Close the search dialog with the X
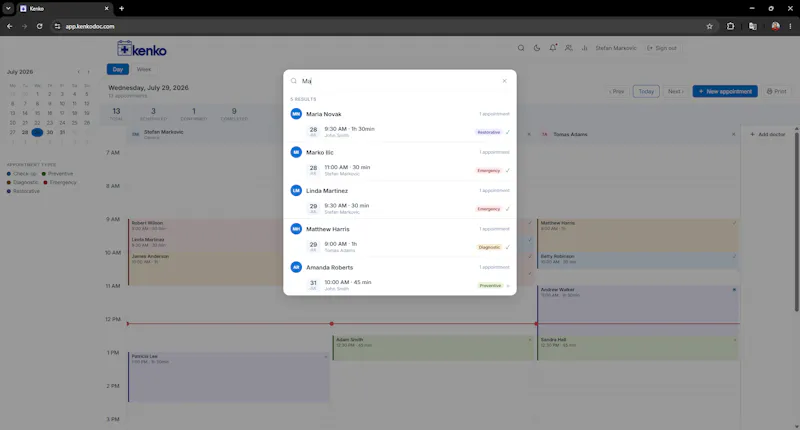 (x=505, y=81)
